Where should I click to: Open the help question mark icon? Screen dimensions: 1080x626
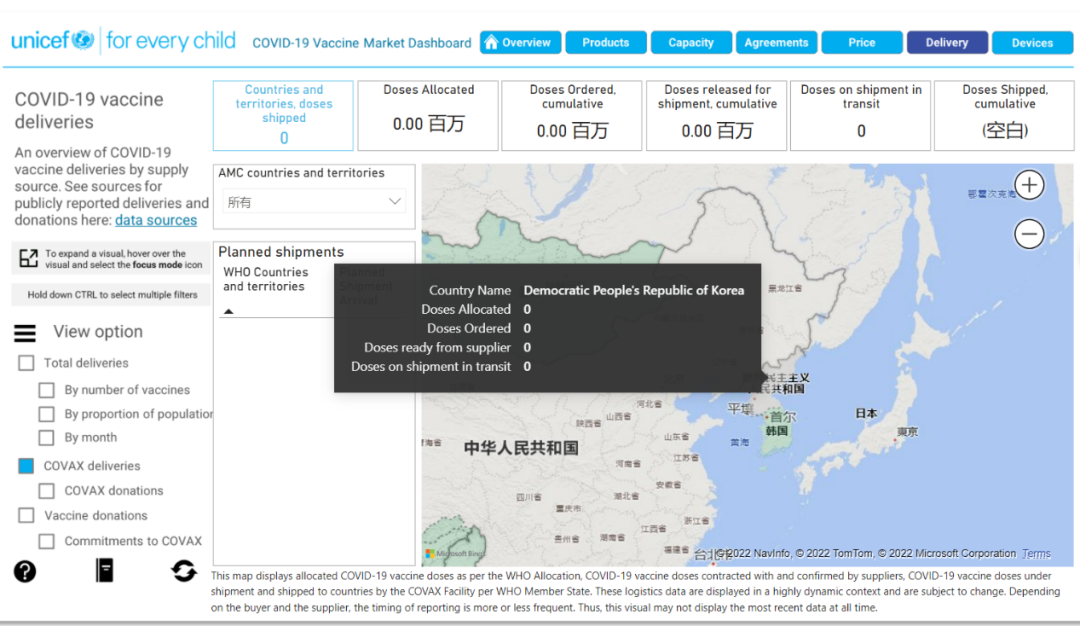[x=25, y=571]
